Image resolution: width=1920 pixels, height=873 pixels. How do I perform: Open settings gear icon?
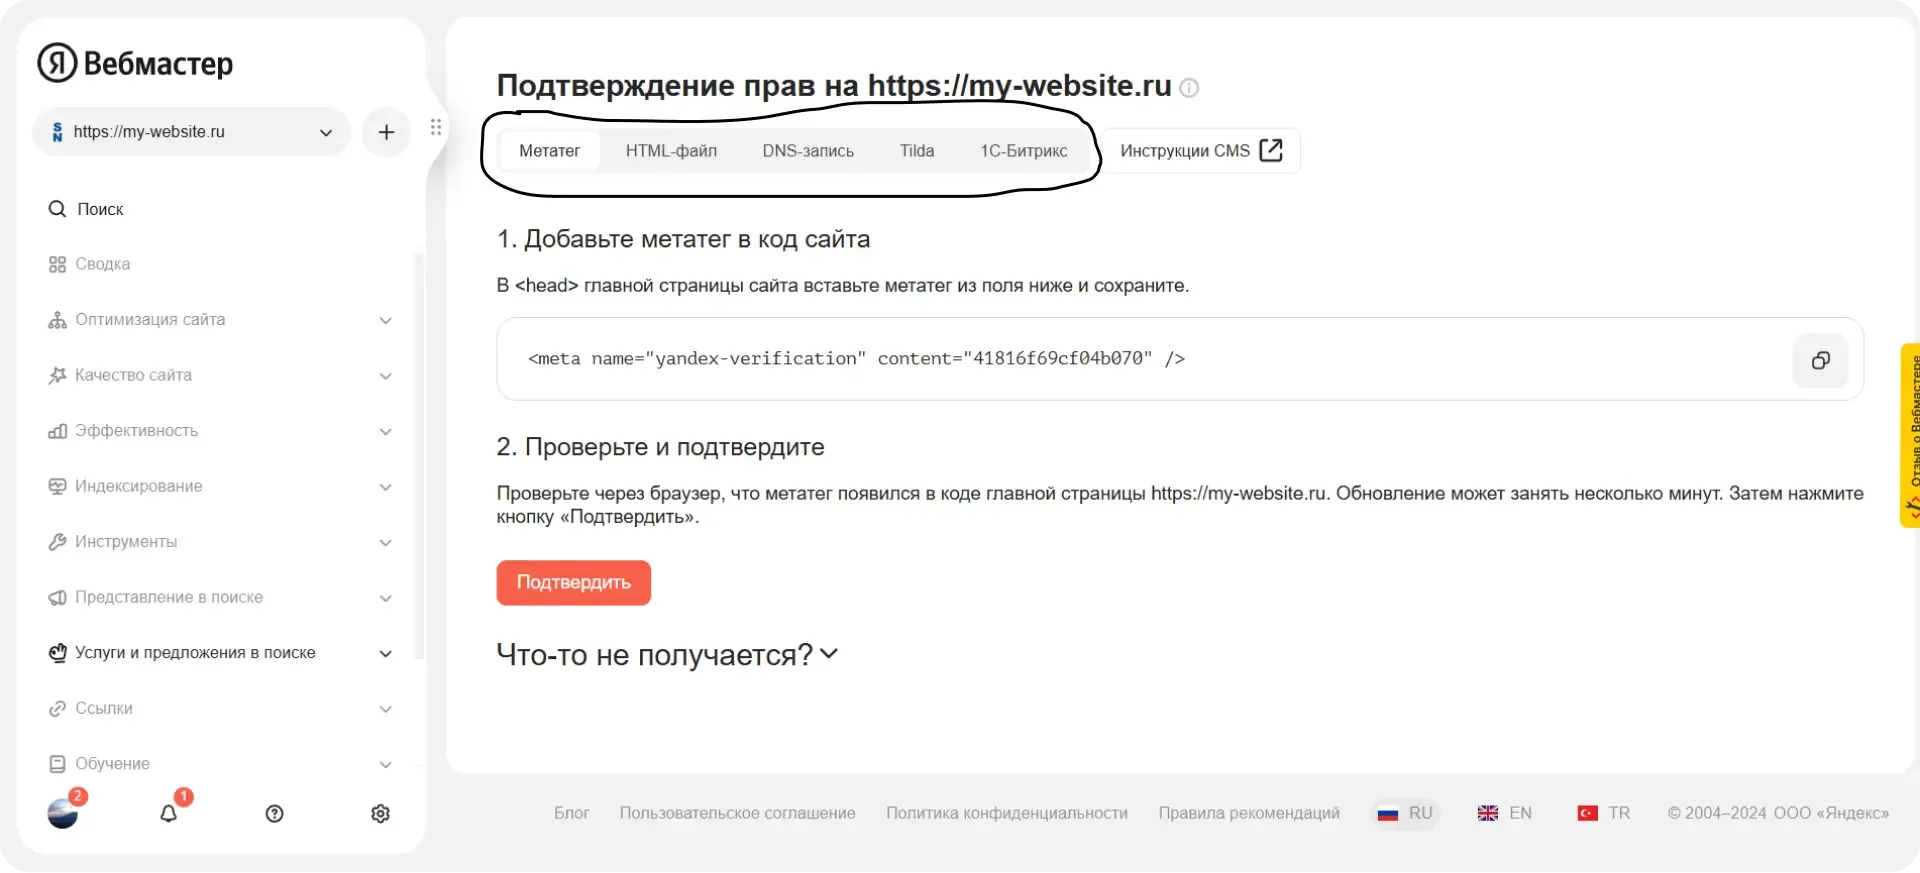click(x=380, y=814)
